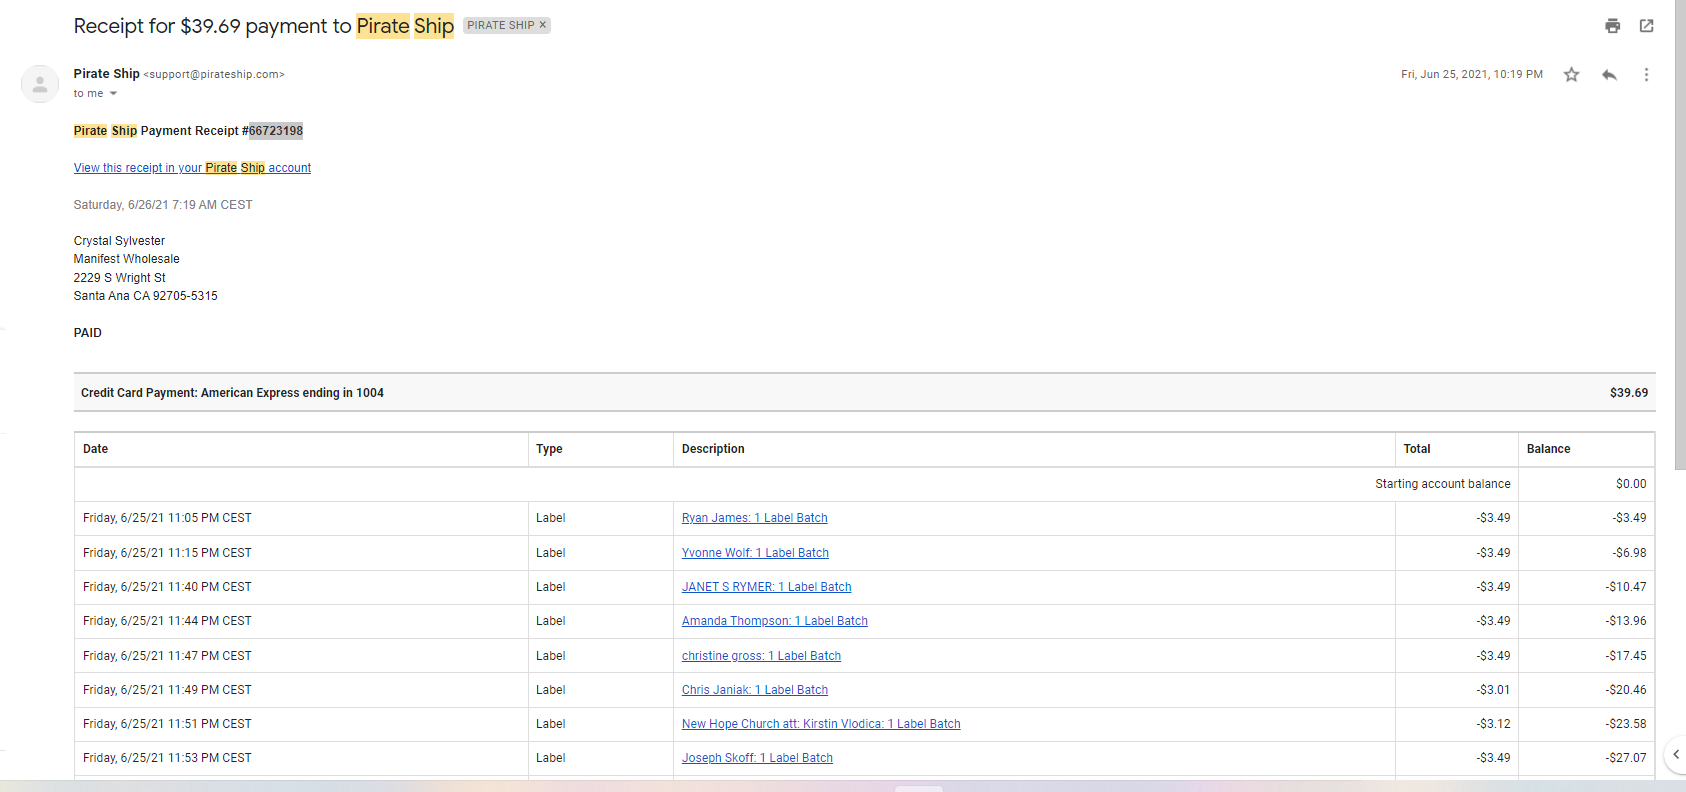Open the More options menu for this email
The width and height of the screenshot is (1686, 792).
pyautogui.click(x=1646, y=75)
